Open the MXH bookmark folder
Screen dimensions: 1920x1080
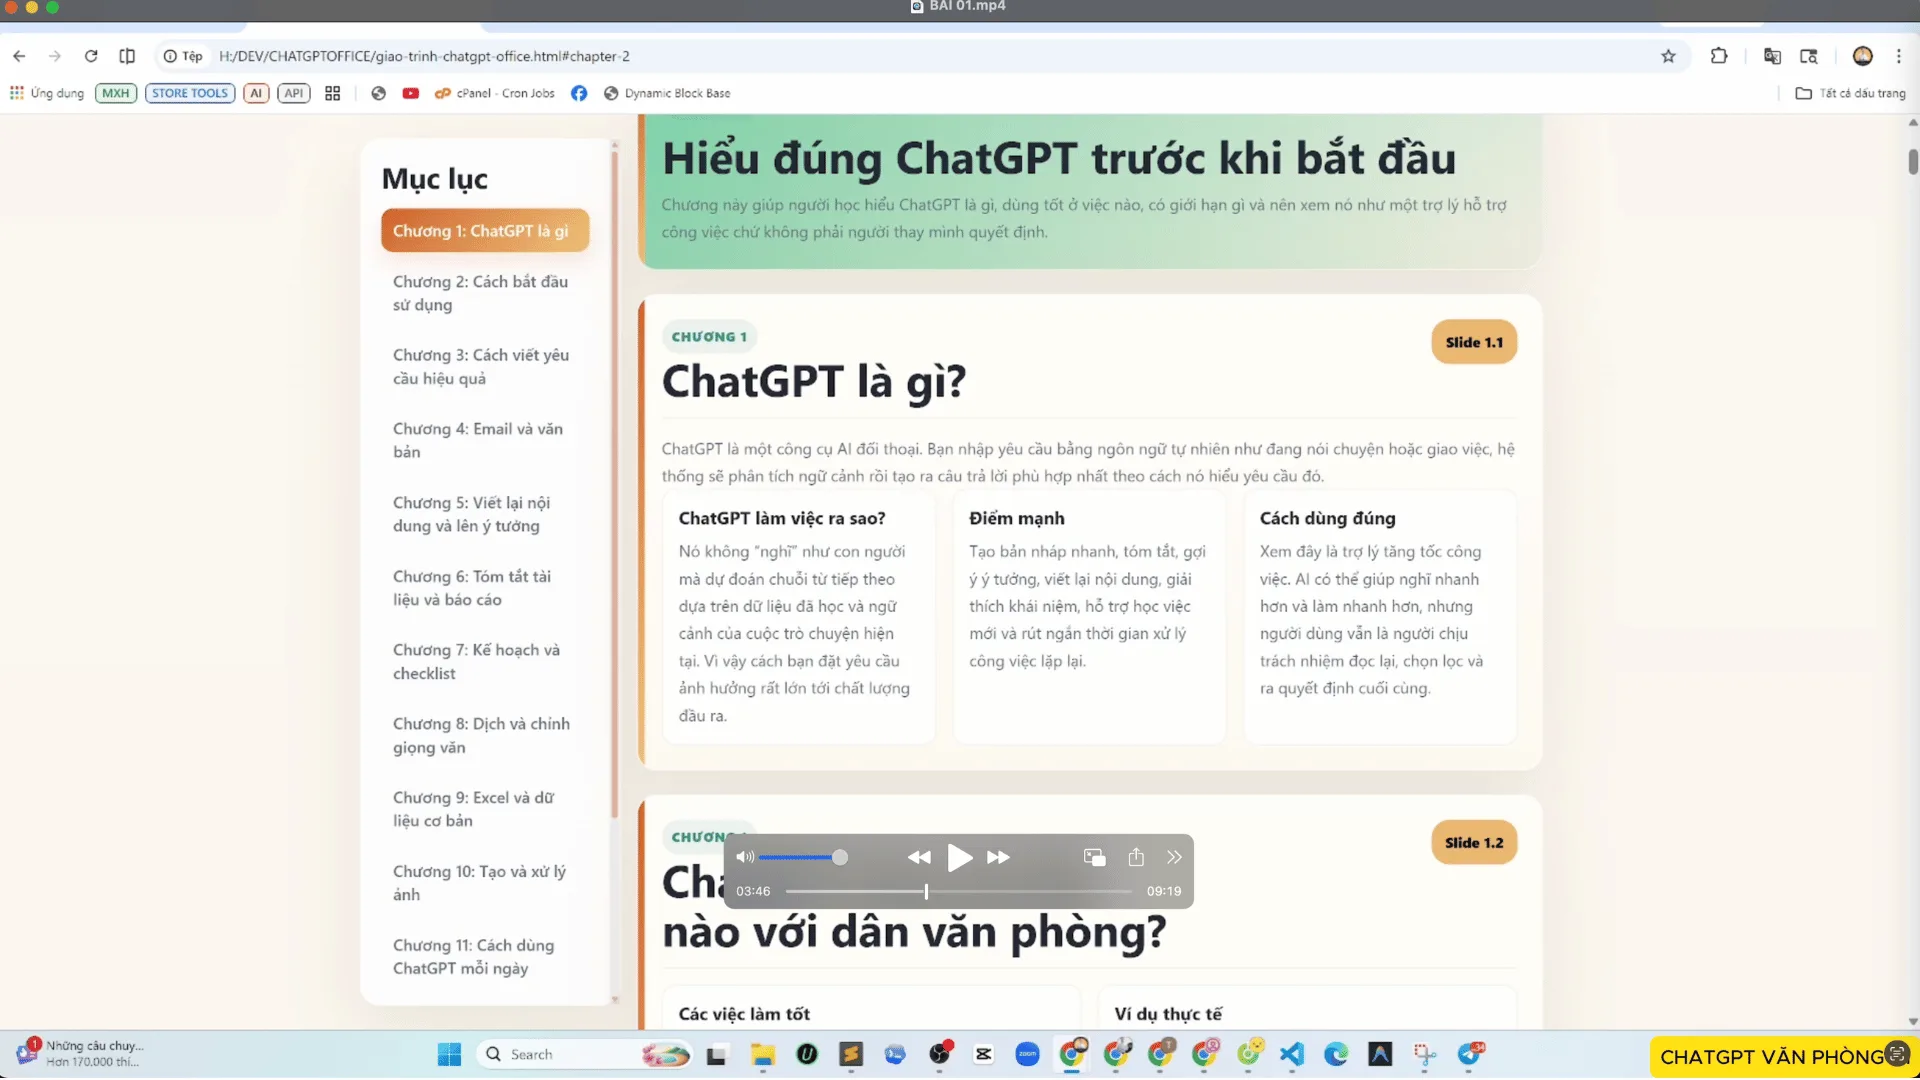pyautogui.click(x=116, y=93)
